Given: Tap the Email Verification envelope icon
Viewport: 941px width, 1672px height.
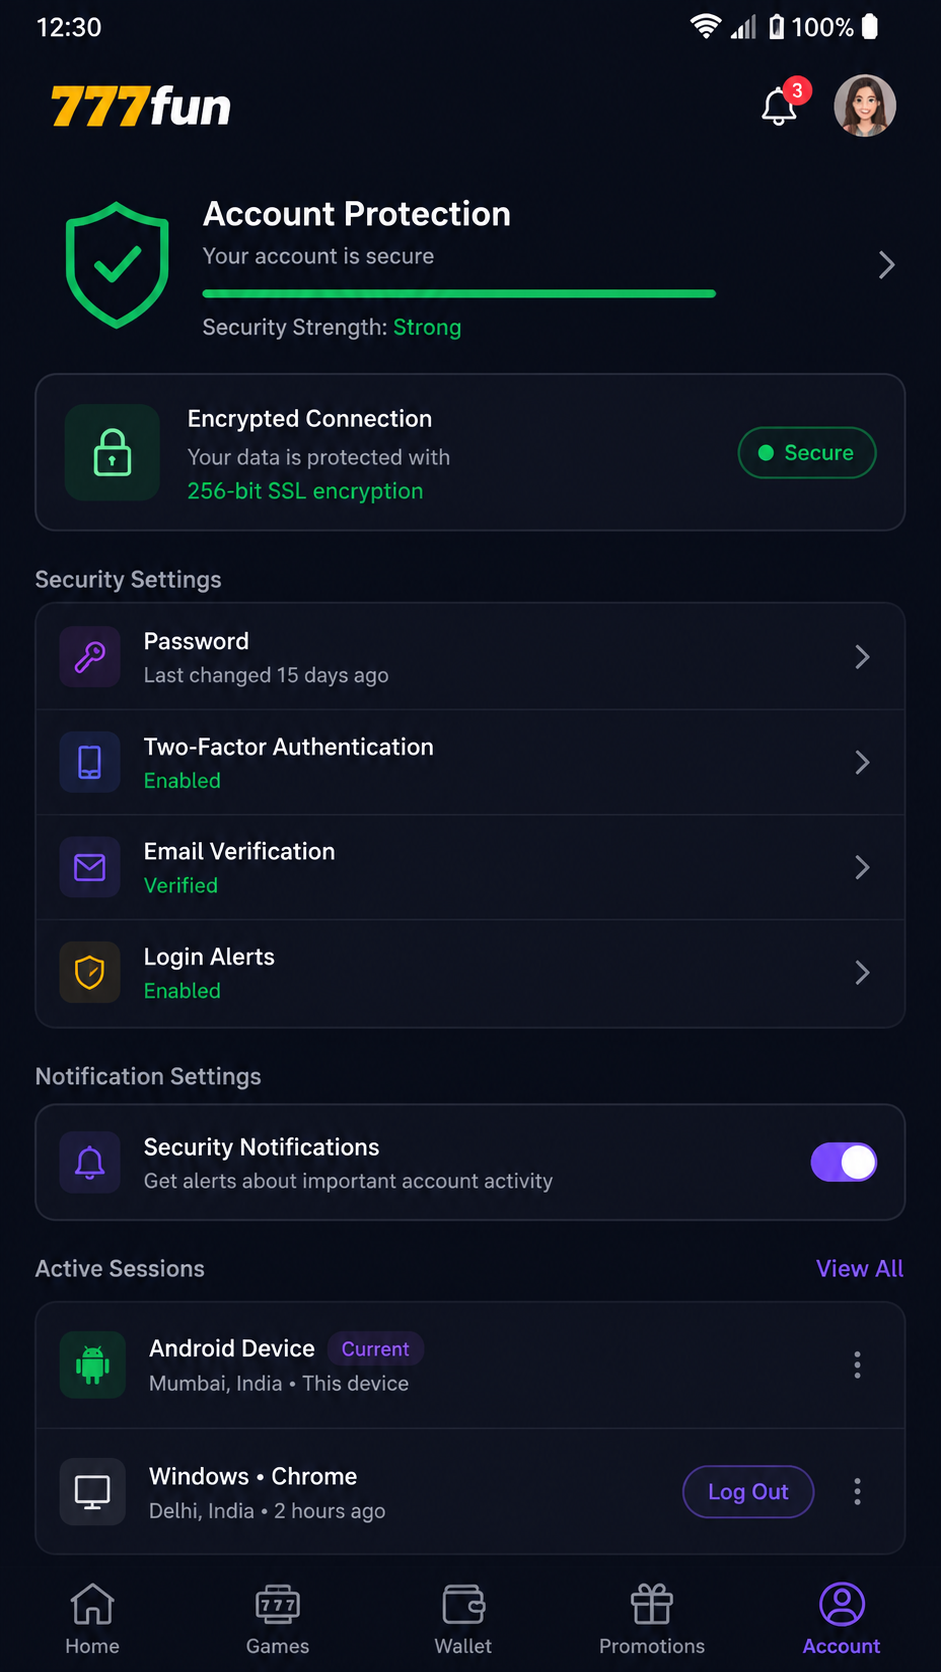Looking at the screenshot, I should 90,867.
